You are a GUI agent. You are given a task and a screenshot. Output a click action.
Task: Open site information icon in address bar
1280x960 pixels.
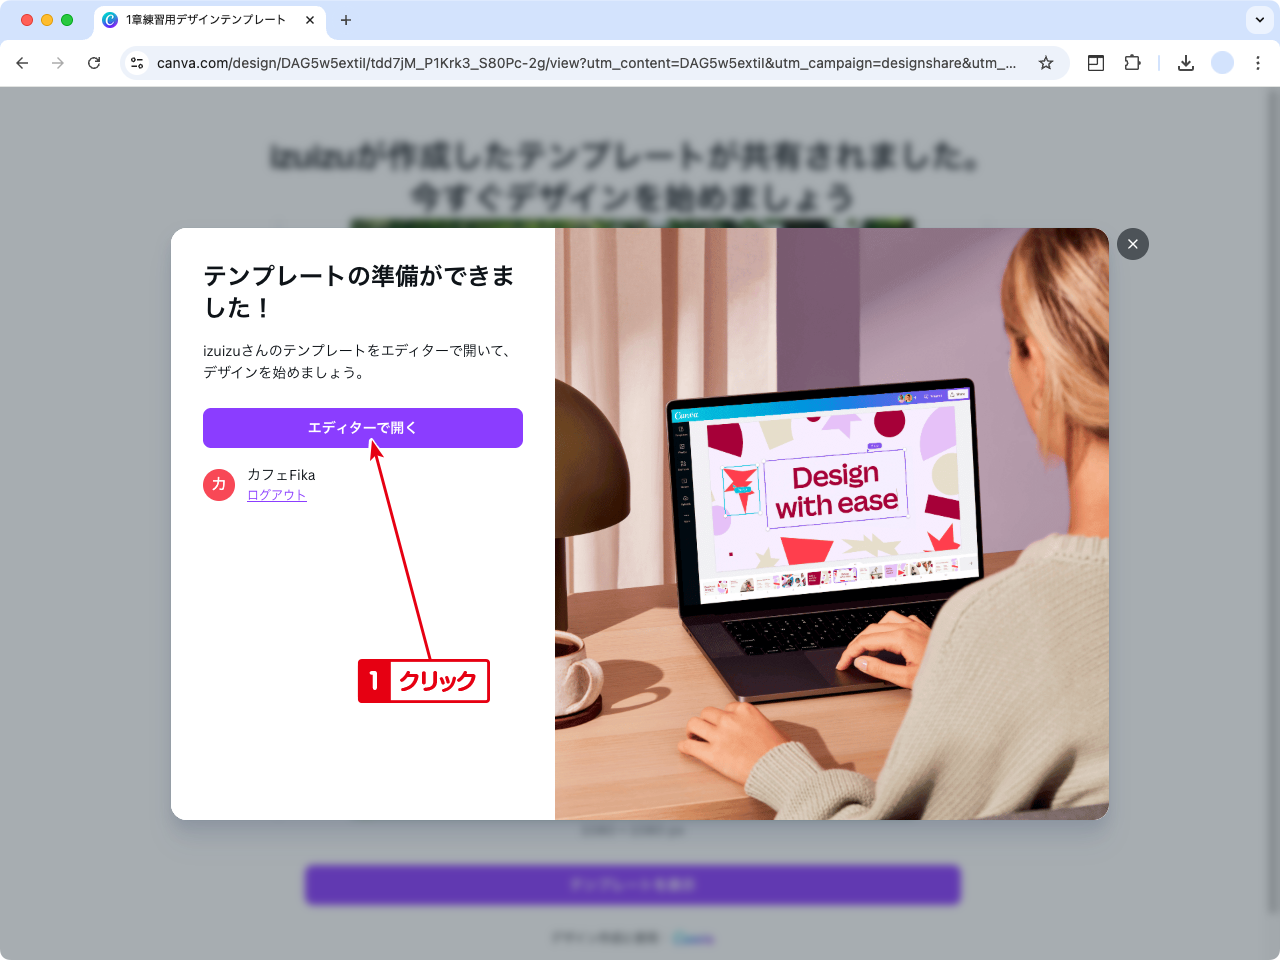138,63
